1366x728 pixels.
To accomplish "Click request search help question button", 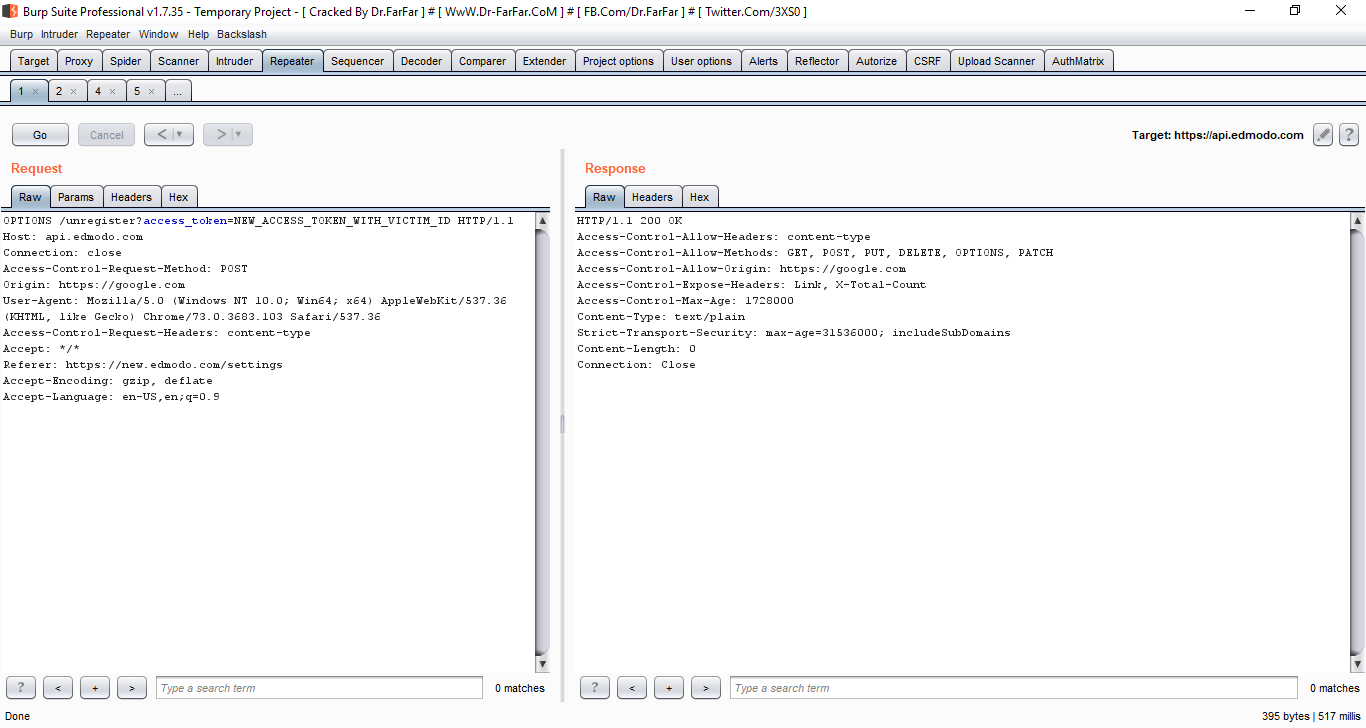I will tap(21, 688).
